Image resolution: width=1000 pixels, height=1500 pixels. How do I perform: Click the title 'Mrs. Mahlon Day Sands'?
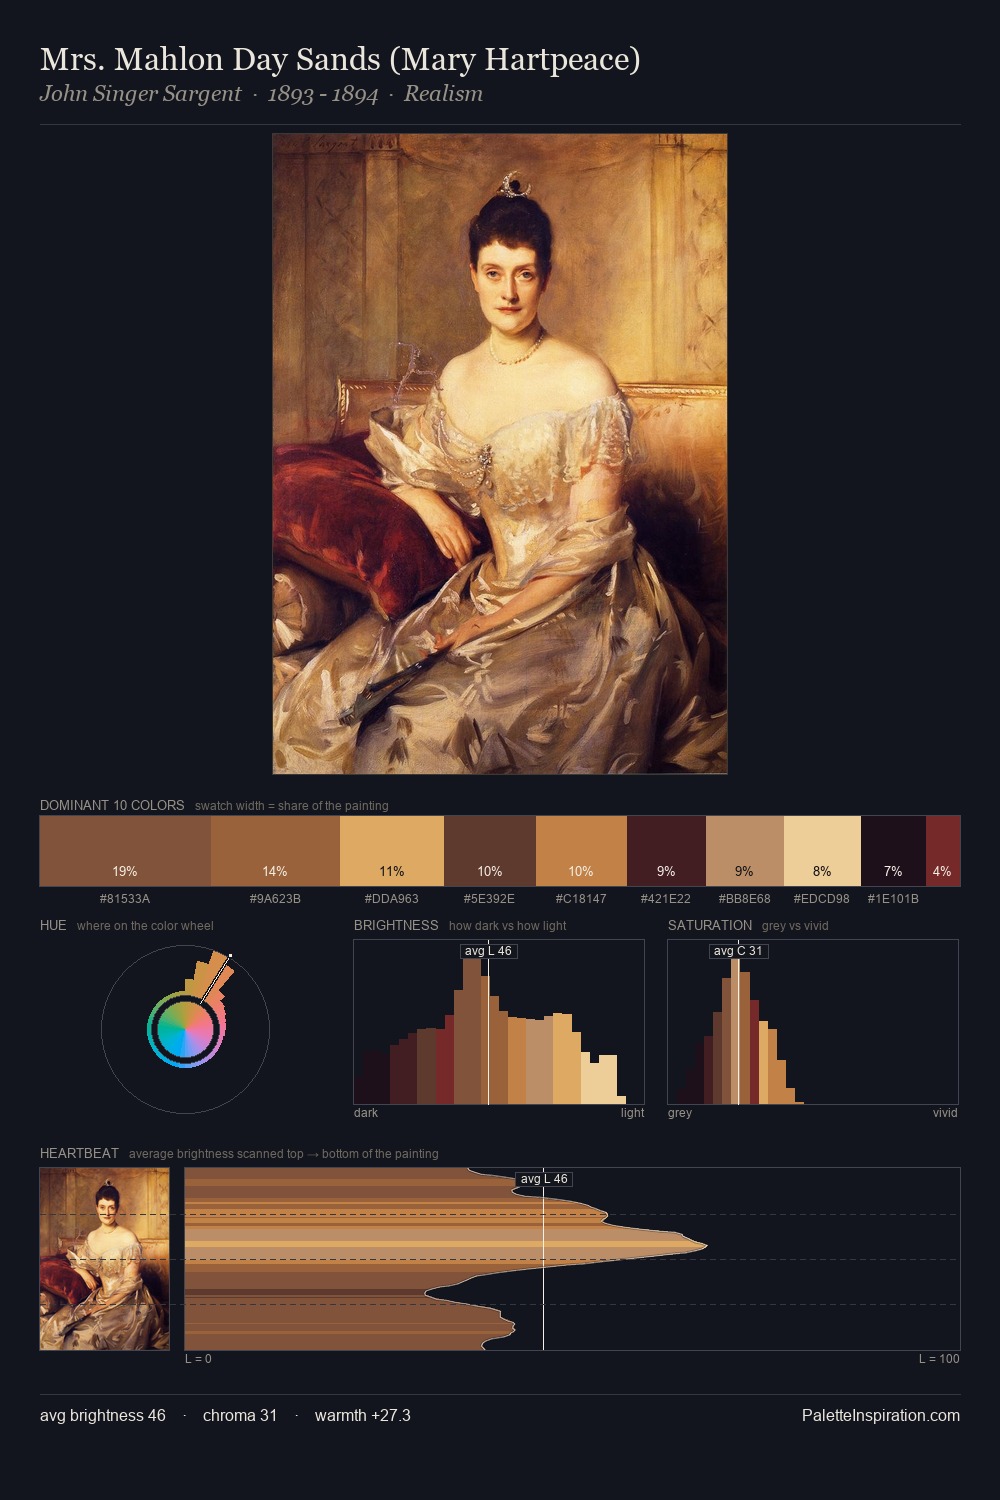(210, 59)
